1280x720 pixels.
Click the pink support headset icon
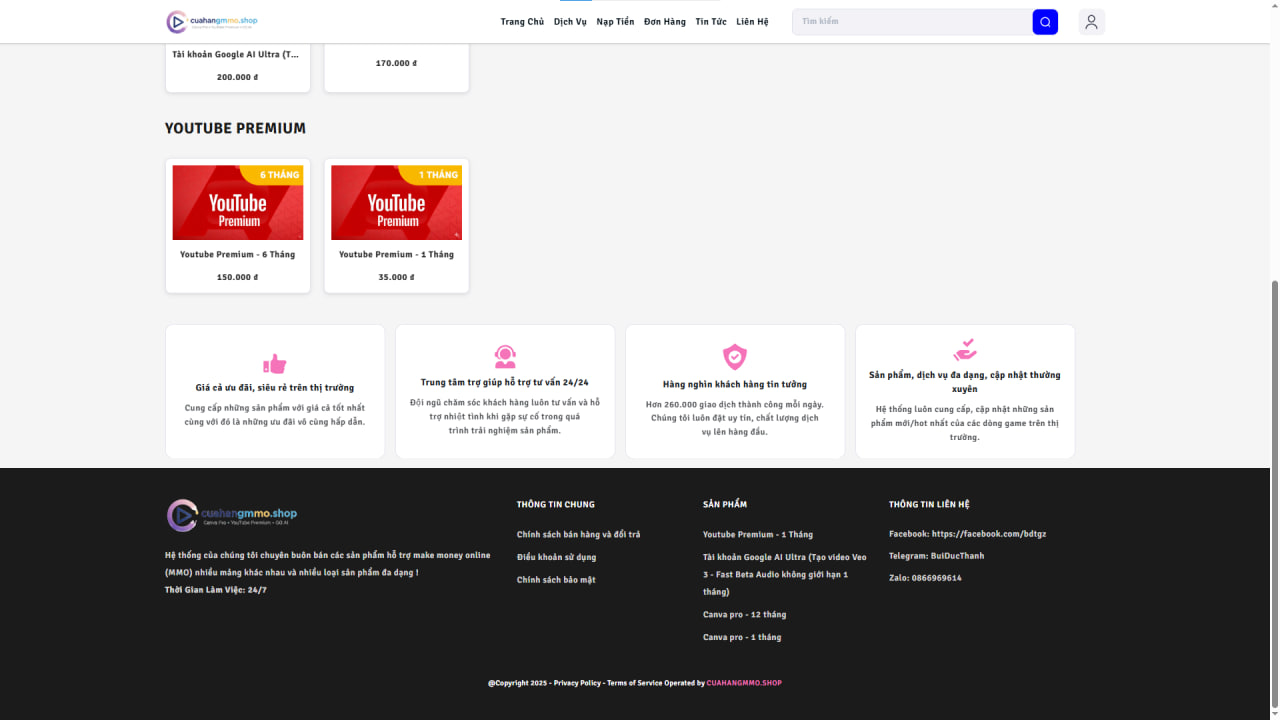point(505,357)
